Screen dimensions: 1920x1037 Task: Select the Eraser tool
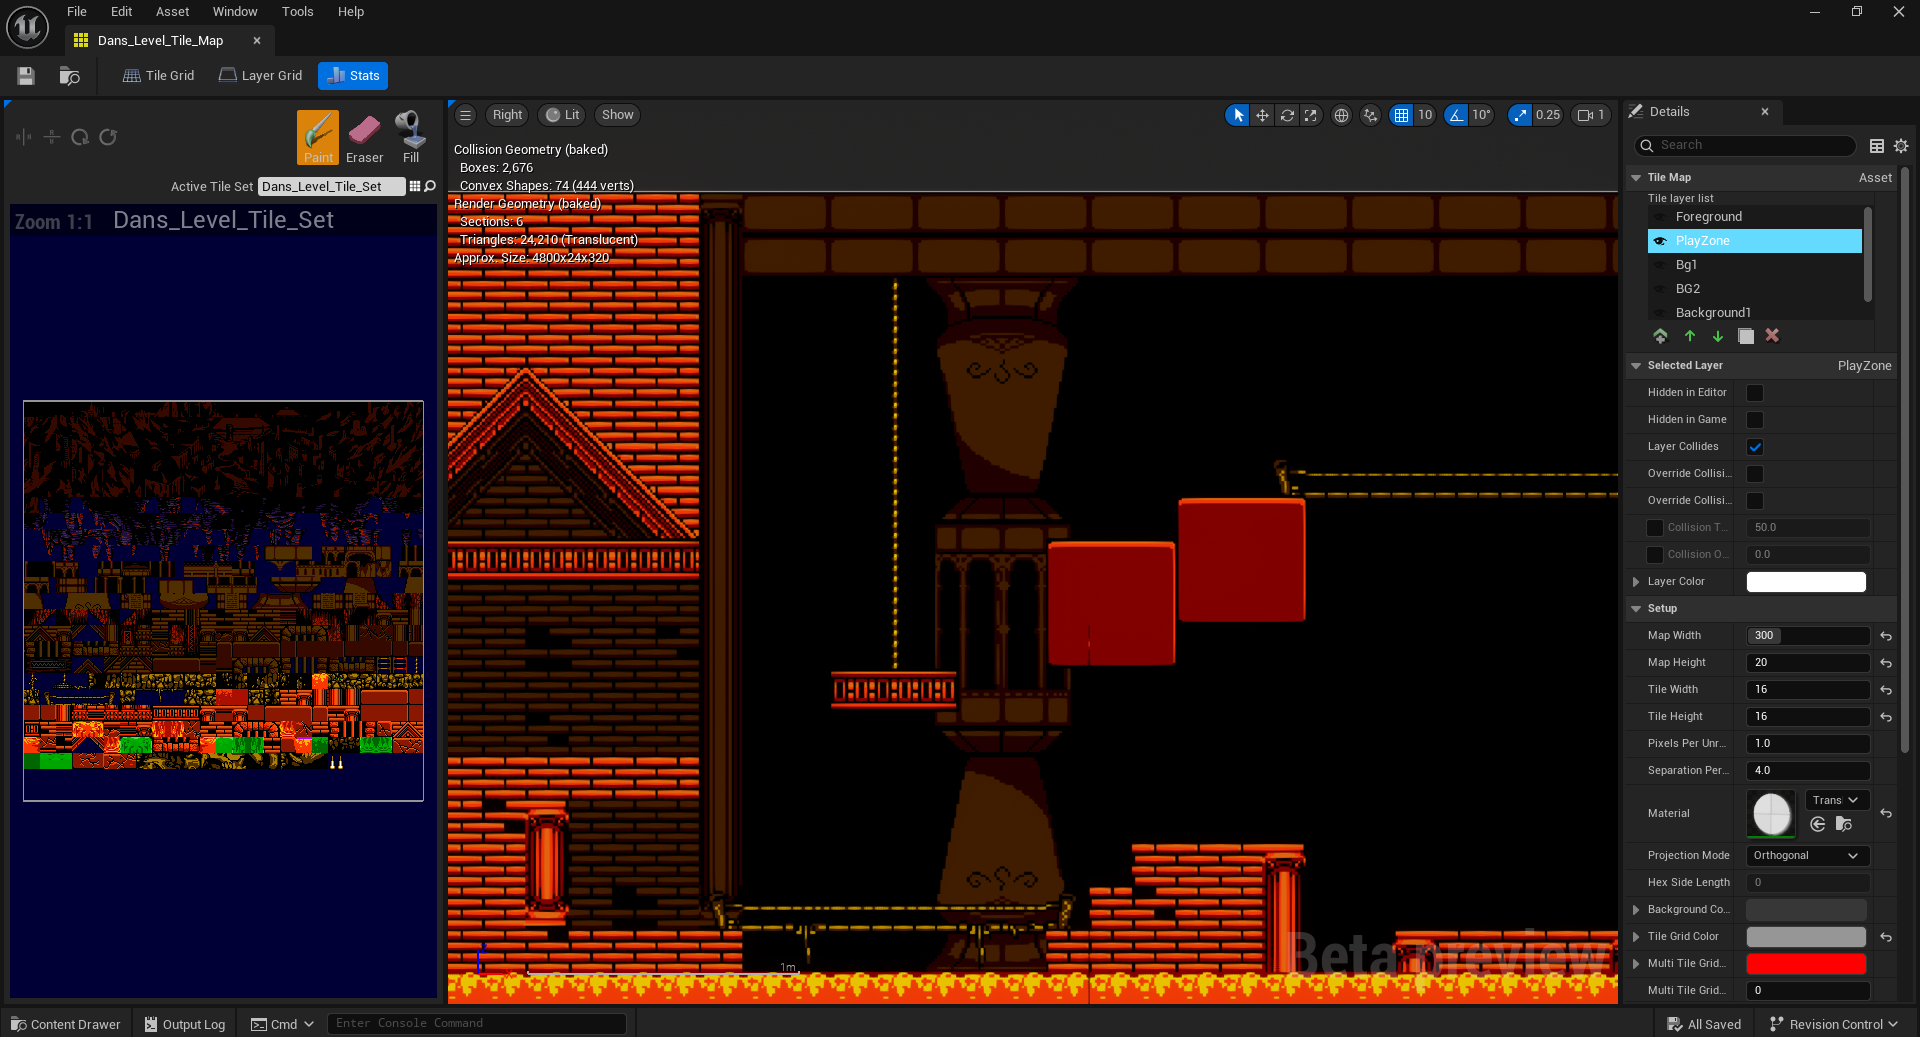point(364,137)
